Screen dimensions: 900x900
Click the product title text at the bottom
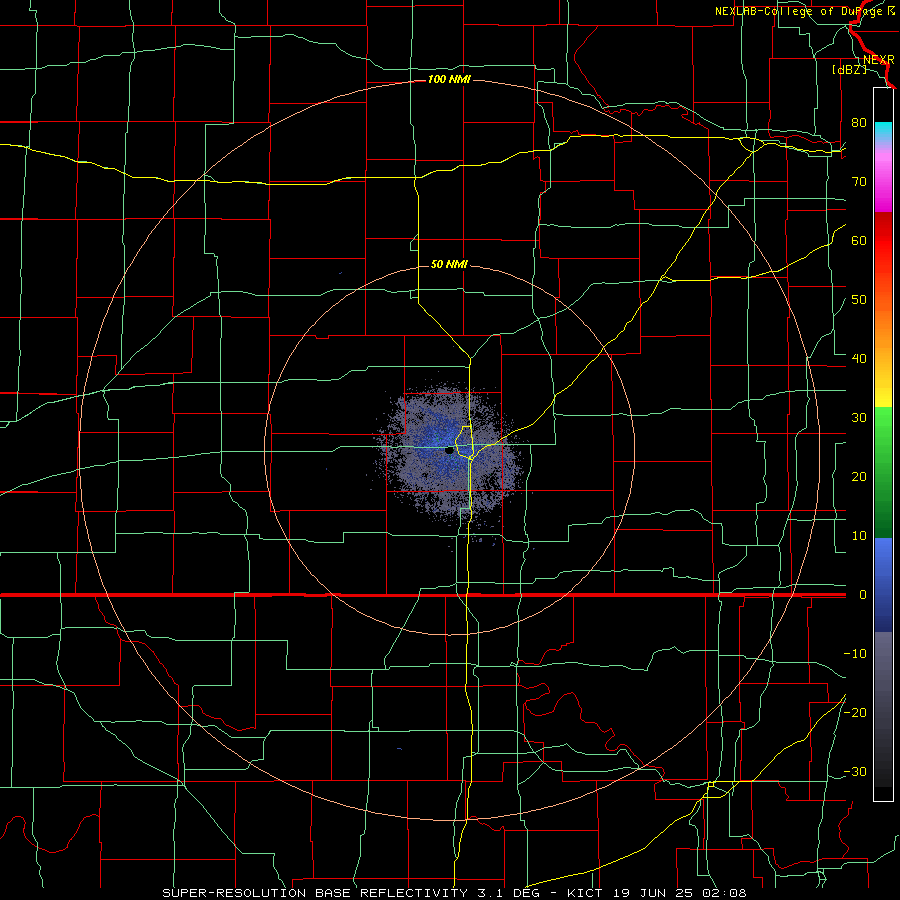pos(455,893)
